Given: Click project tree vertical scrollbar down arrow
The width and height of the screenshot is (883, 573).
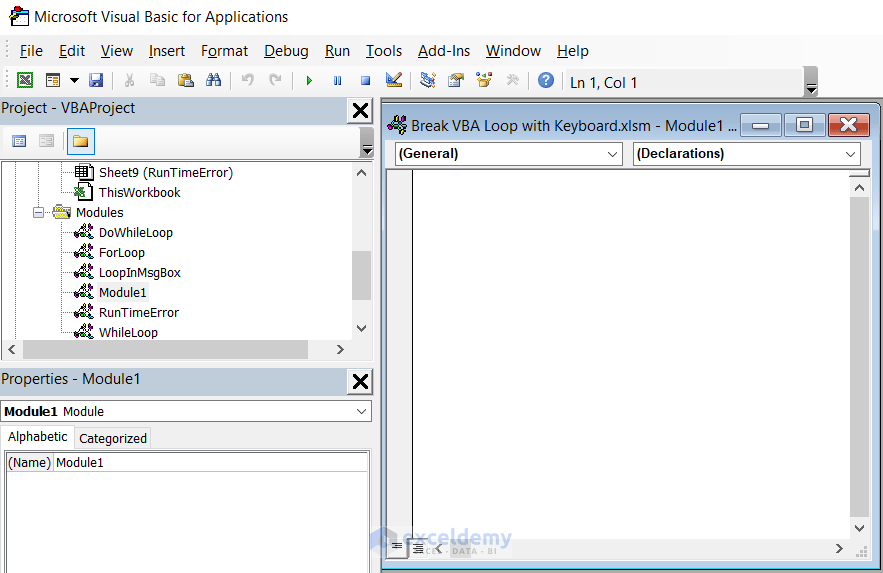Looking at the screenshot, I should pos(362,329).
